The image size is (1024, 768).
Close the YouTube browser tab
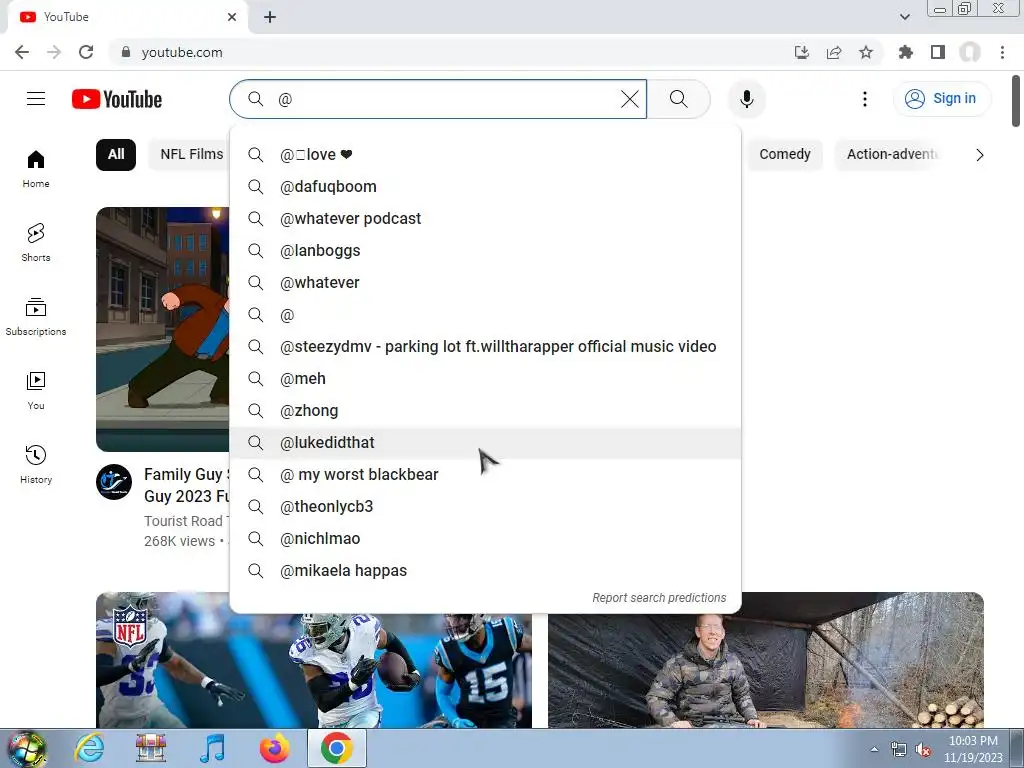(232, 17)
